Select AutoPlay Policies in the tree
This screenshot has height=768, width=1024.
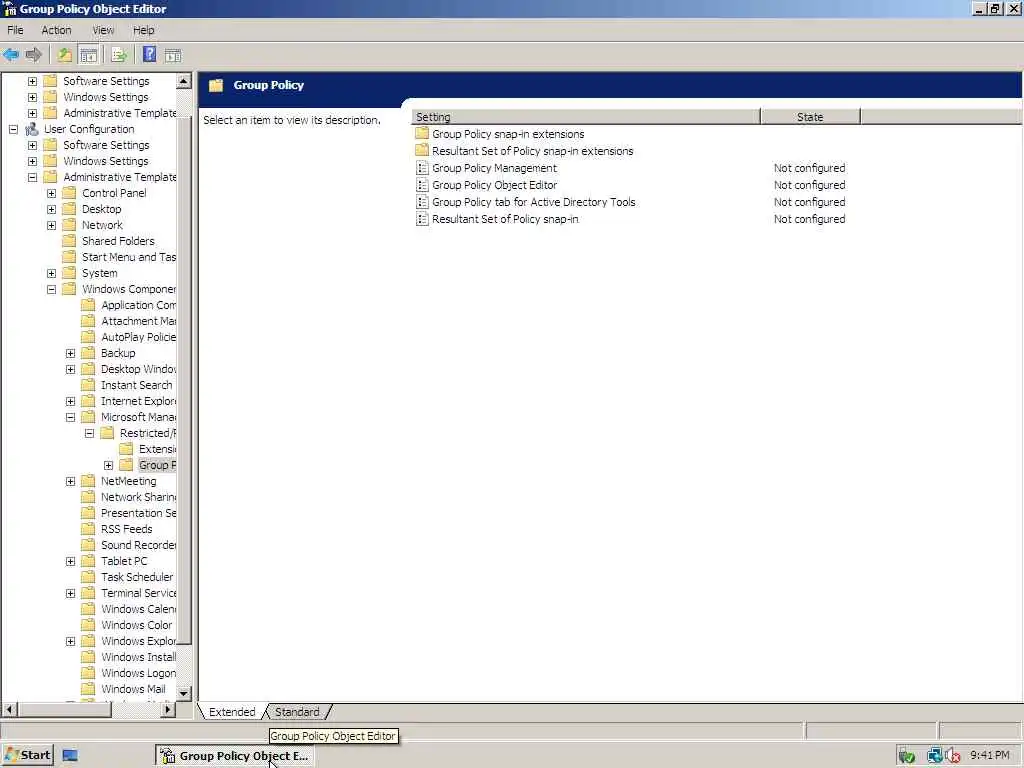138,337
